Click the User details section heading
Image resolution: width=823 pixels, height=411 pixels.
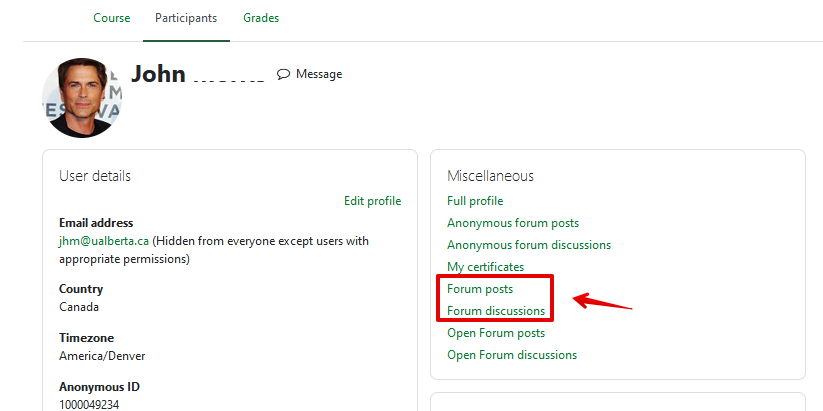[x=95, y=176]
